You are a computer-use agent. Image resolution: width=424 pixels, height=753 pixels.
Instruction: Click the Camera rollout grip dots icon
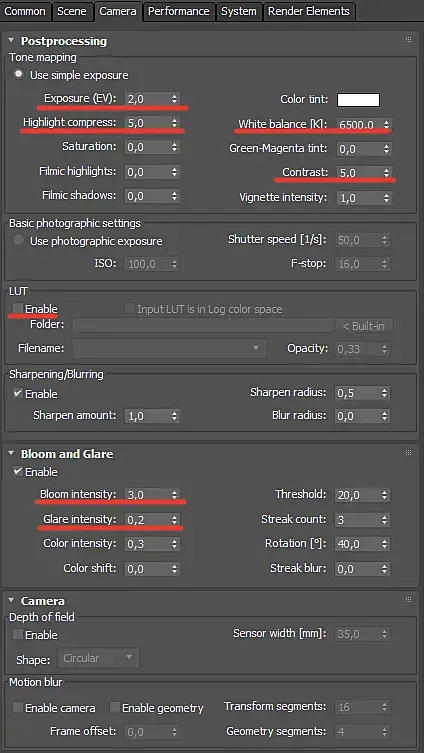coord(409,600)
